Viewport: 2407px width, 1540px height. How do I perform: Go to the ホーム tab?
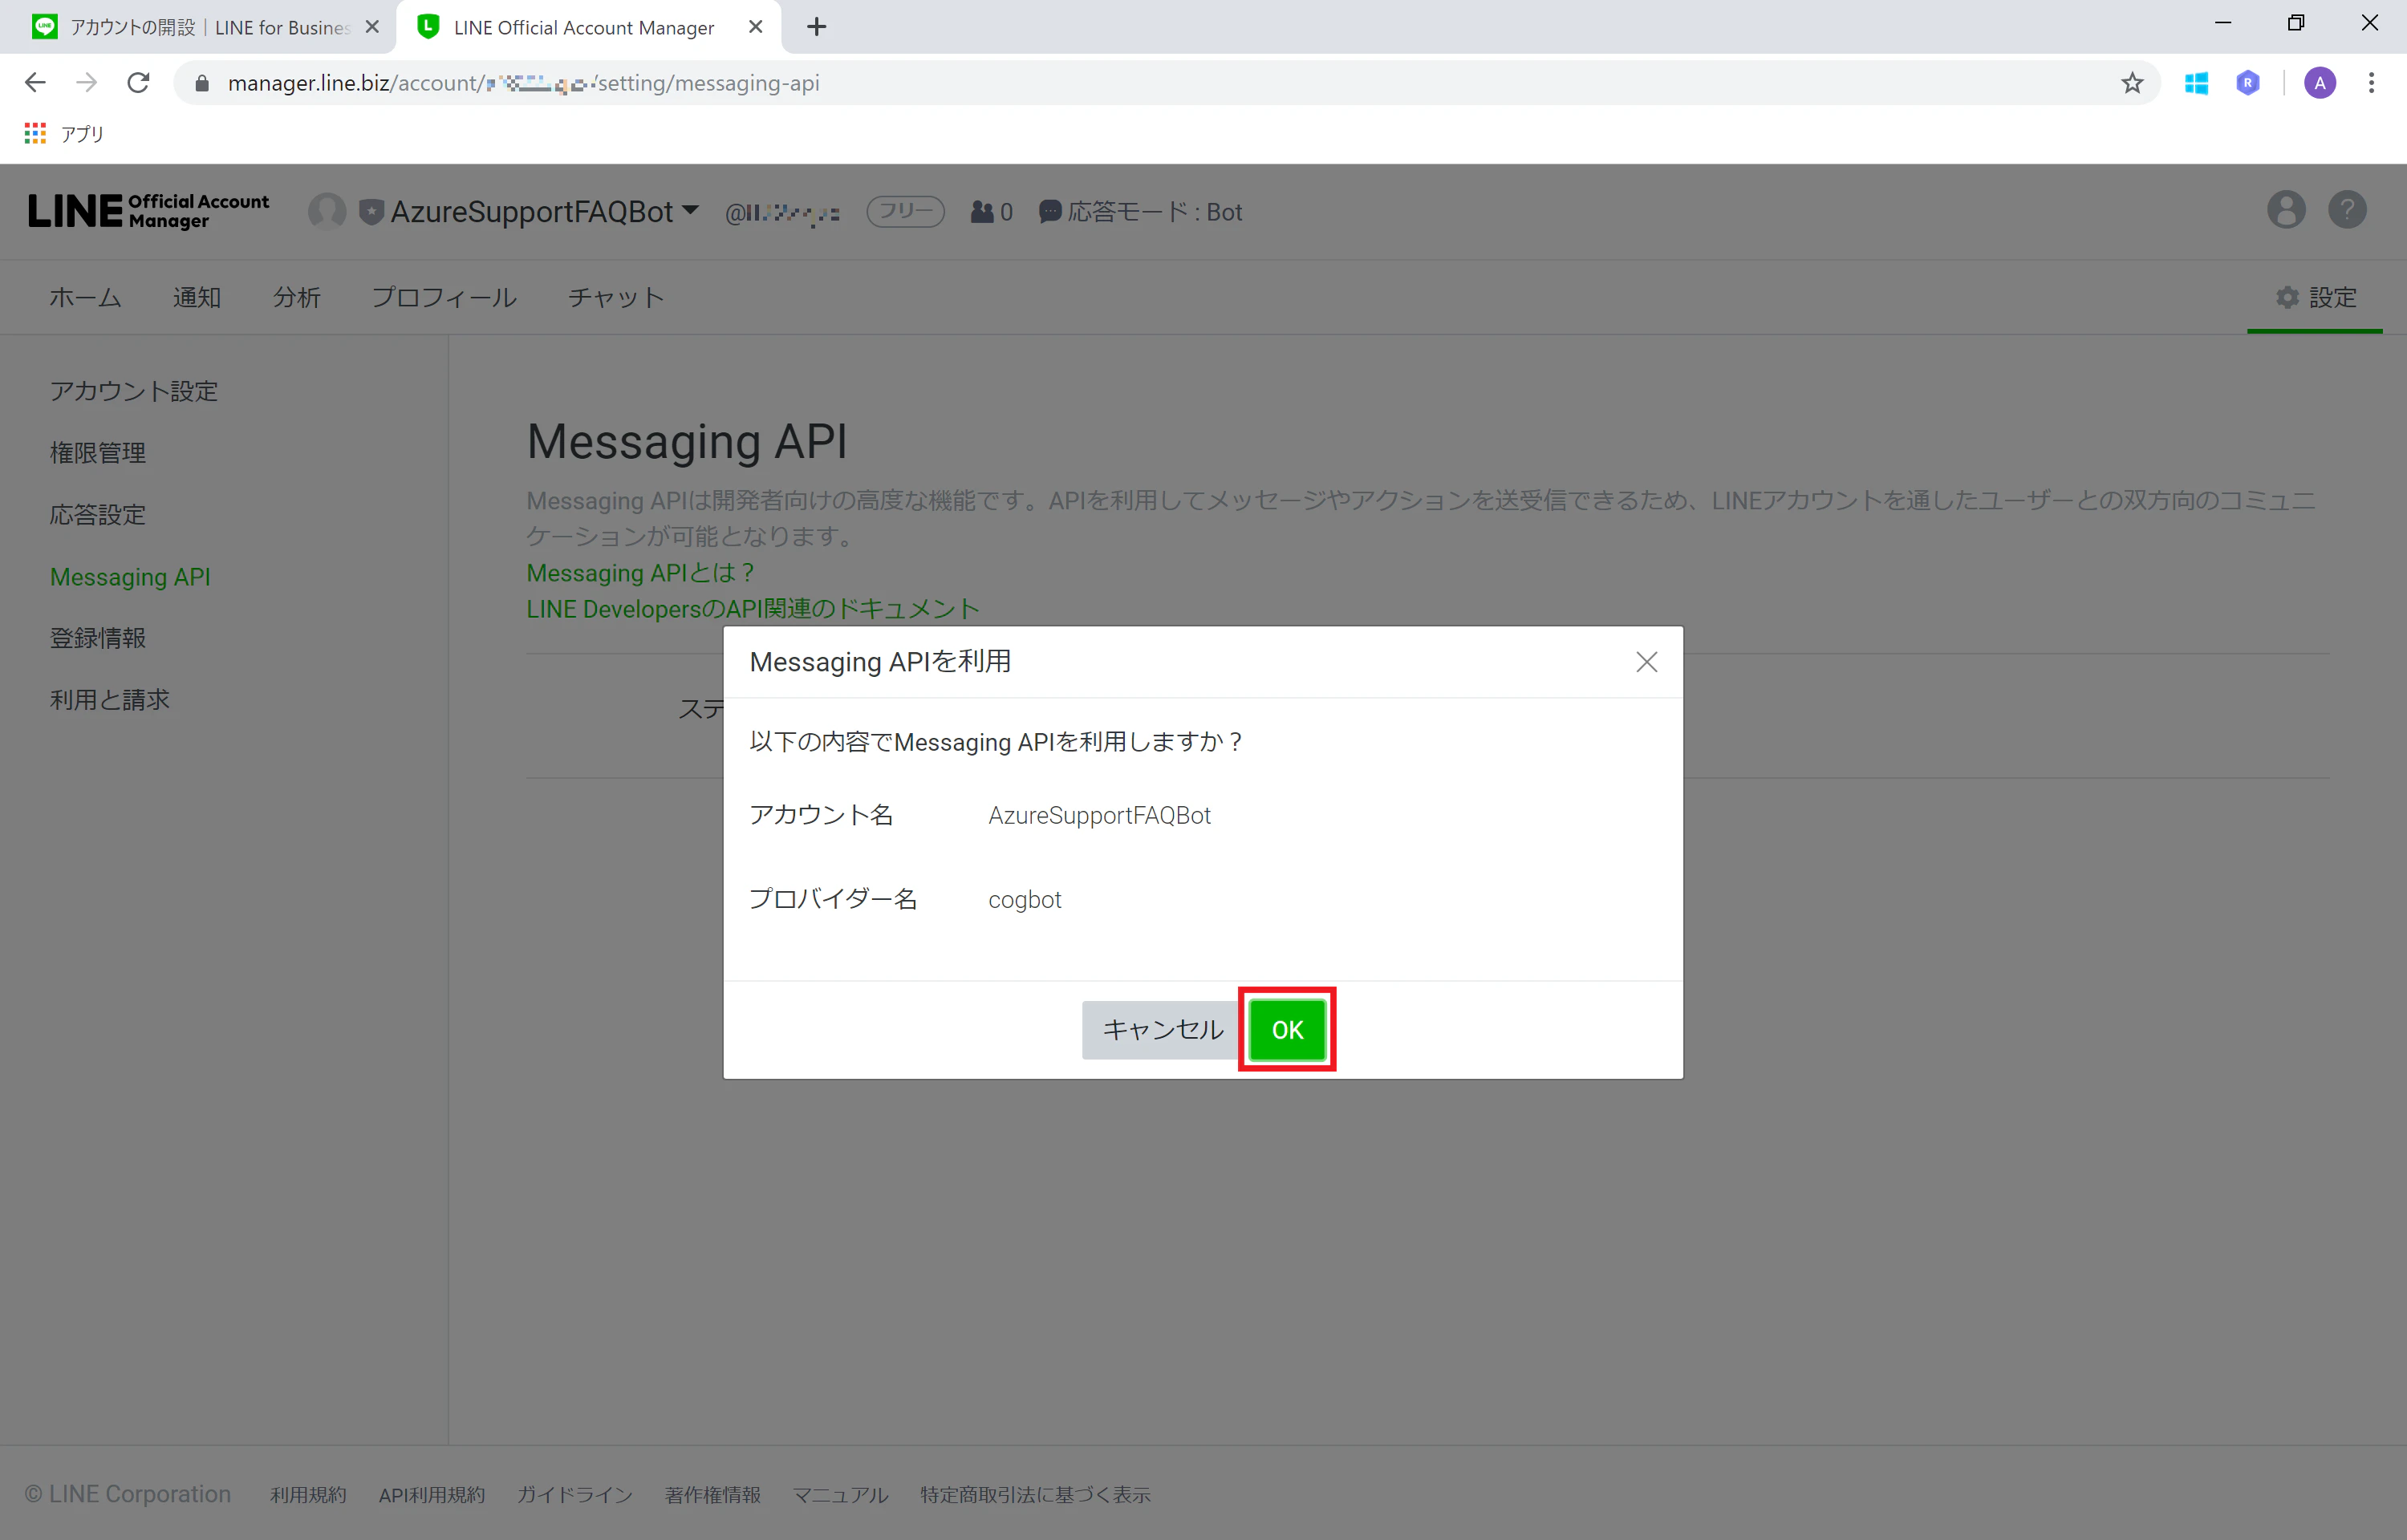point(86,297)
